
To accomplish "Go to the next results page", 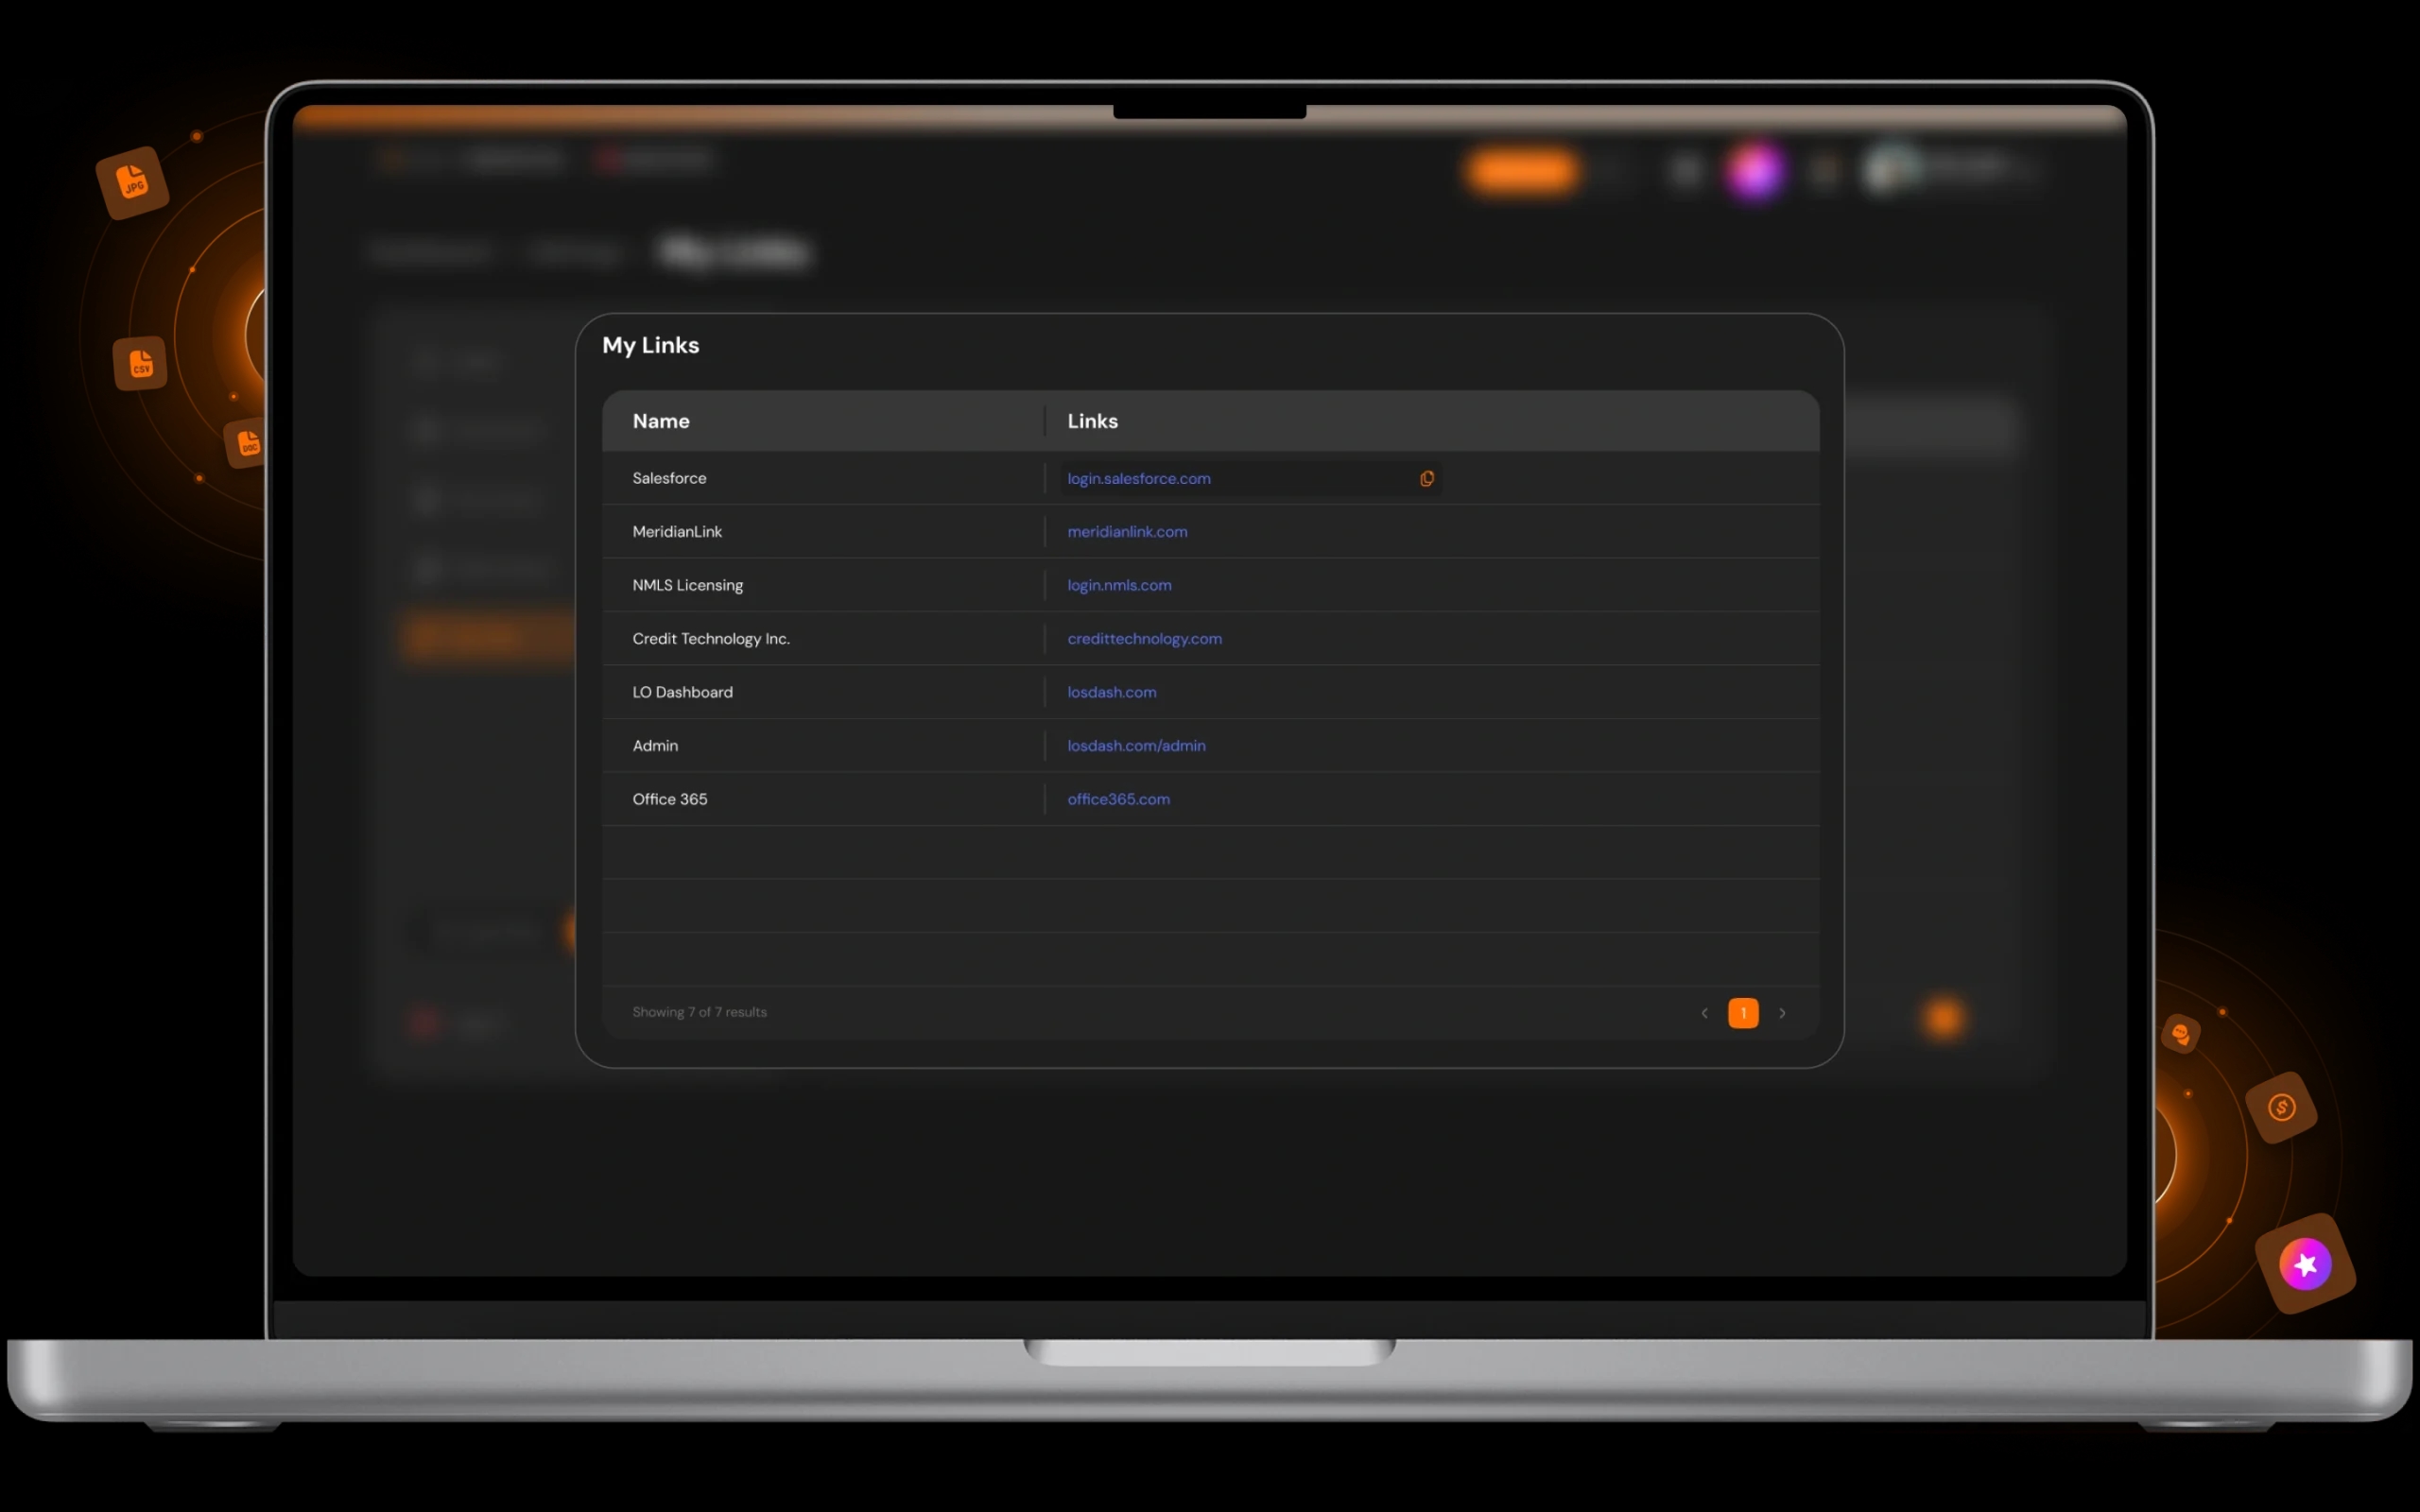I will pos(1782,1013).
